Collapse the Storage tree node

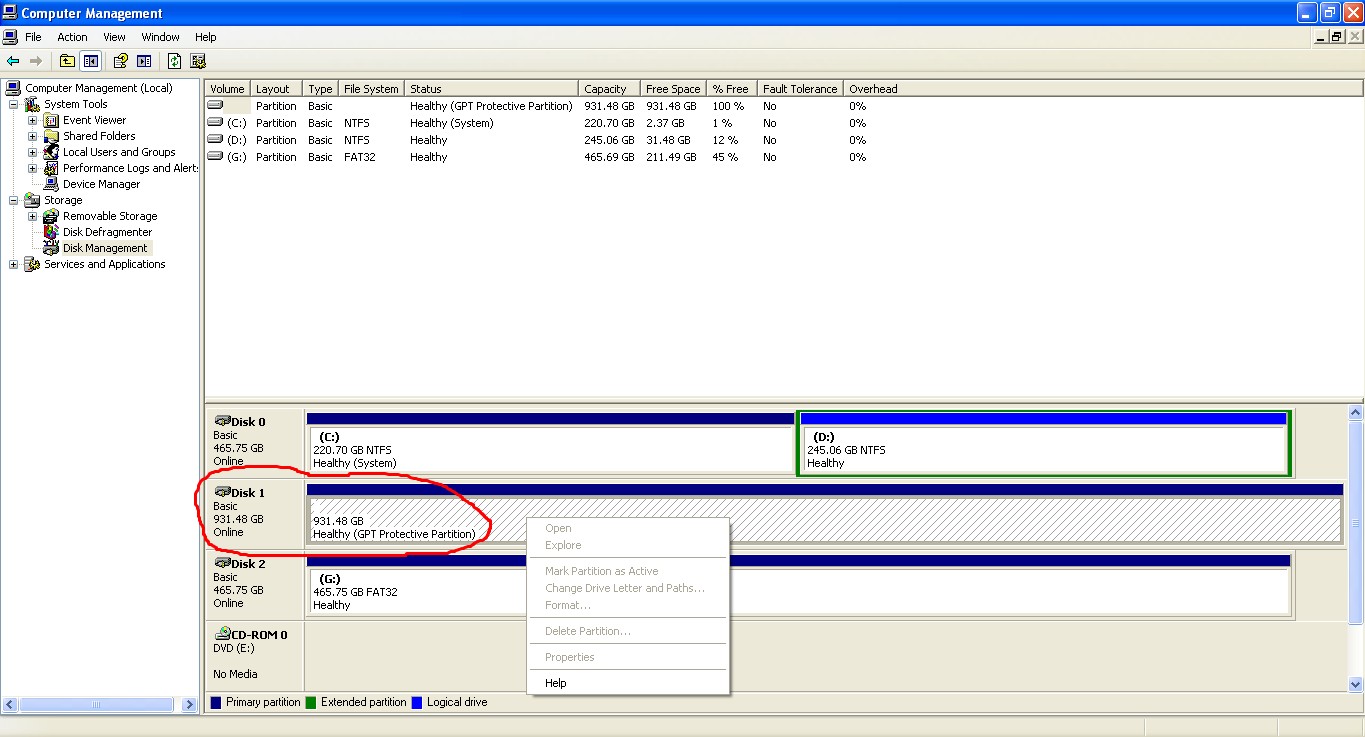(x=13, y=200)
